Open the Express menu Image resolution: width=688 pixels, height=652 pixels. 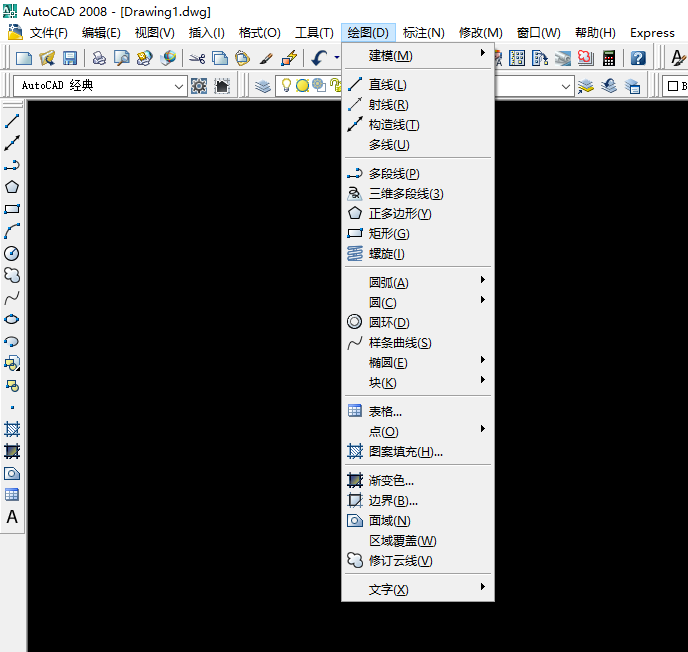pos(652,33)
